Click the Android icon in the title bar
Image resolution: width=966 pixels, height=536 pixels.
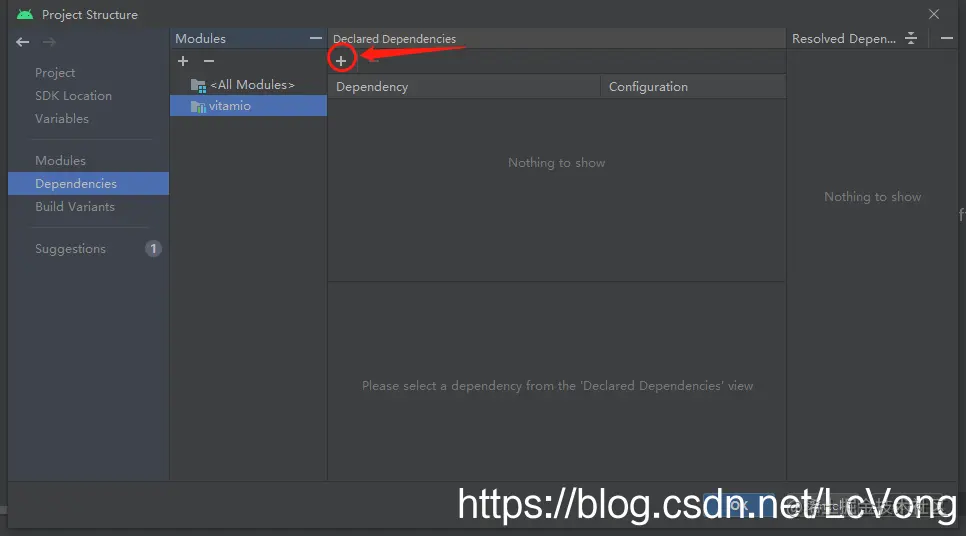[25, 14]
